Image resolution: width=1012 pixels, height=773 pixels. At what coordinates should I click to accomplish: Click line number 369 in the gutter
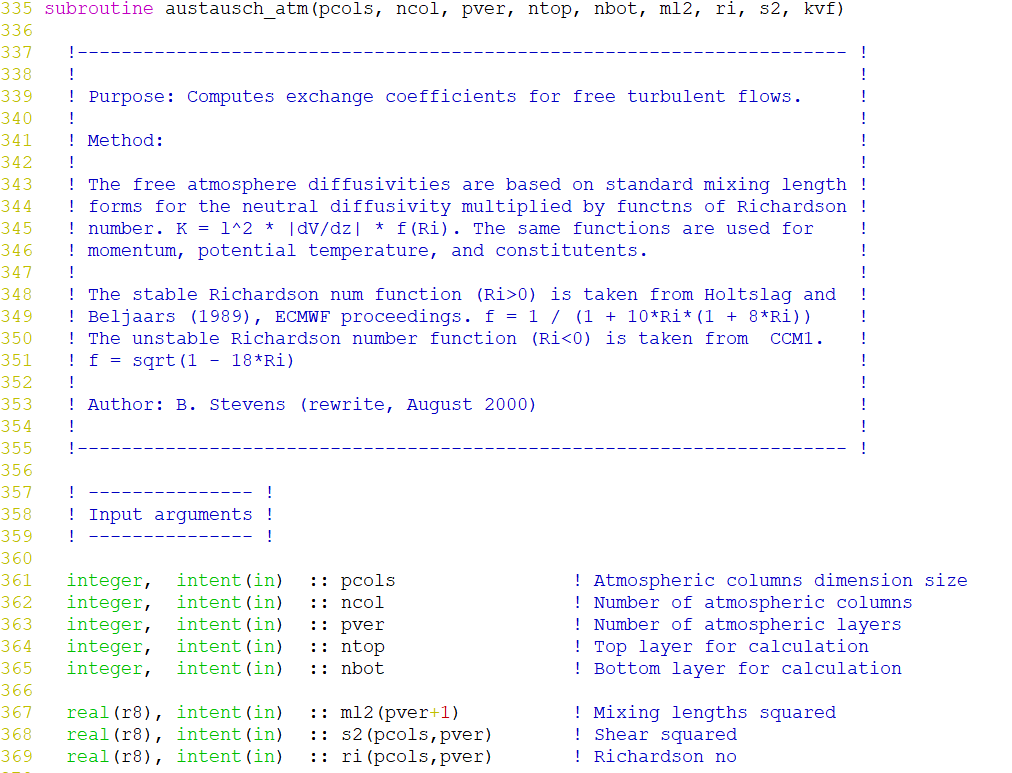[16, 756]
